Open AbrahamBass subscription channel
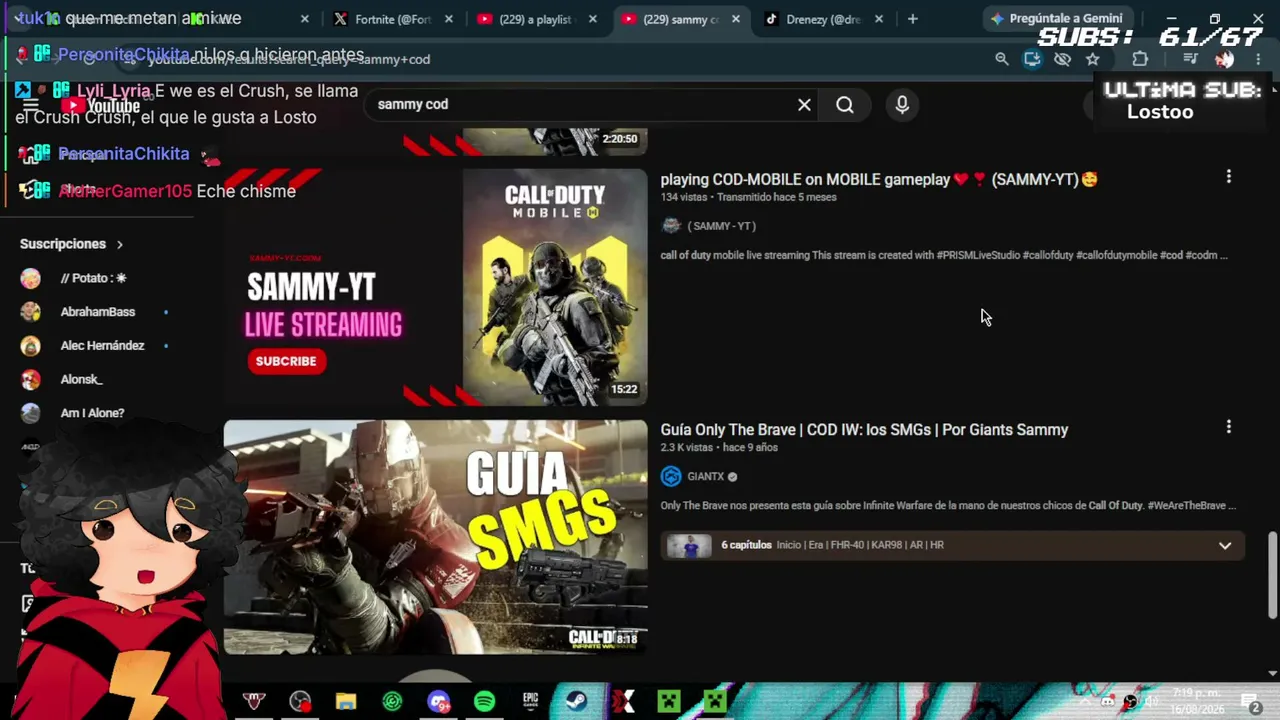This screenshot has width=1280, height=720. click(x=96, y=312)
